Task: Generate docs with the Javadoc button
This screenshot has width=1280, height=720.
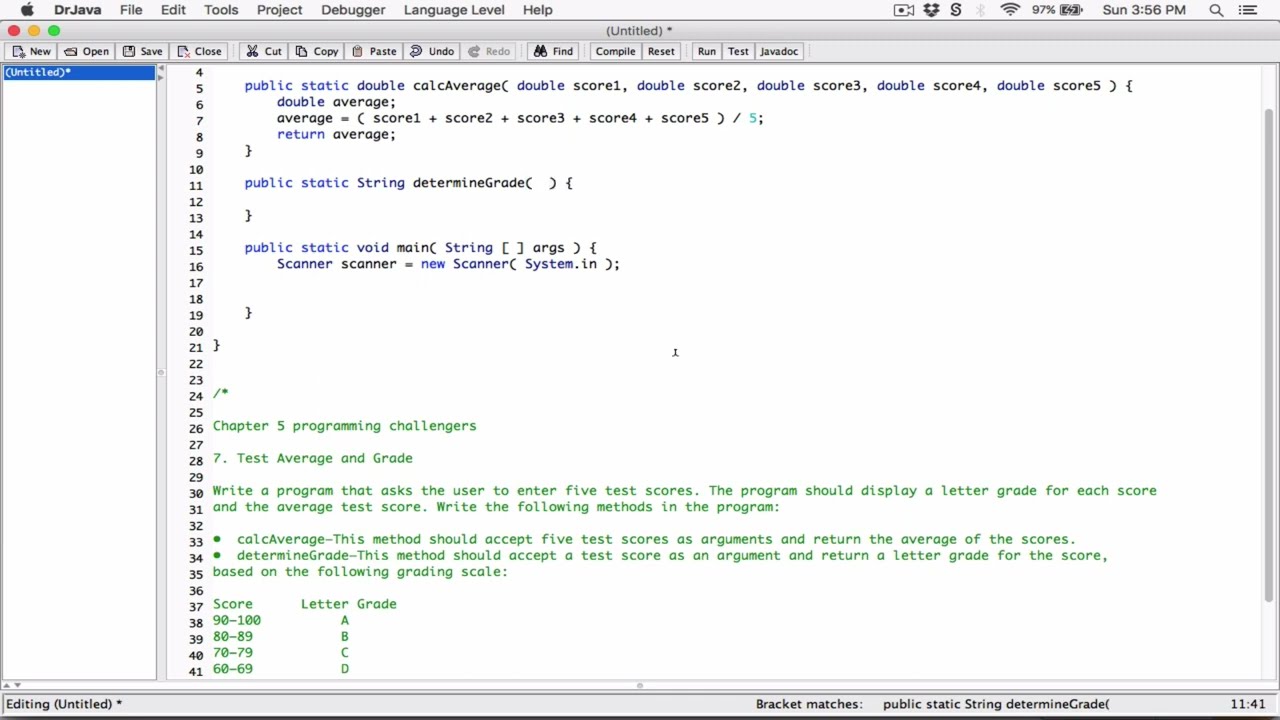Action: [x=779, y=51]
